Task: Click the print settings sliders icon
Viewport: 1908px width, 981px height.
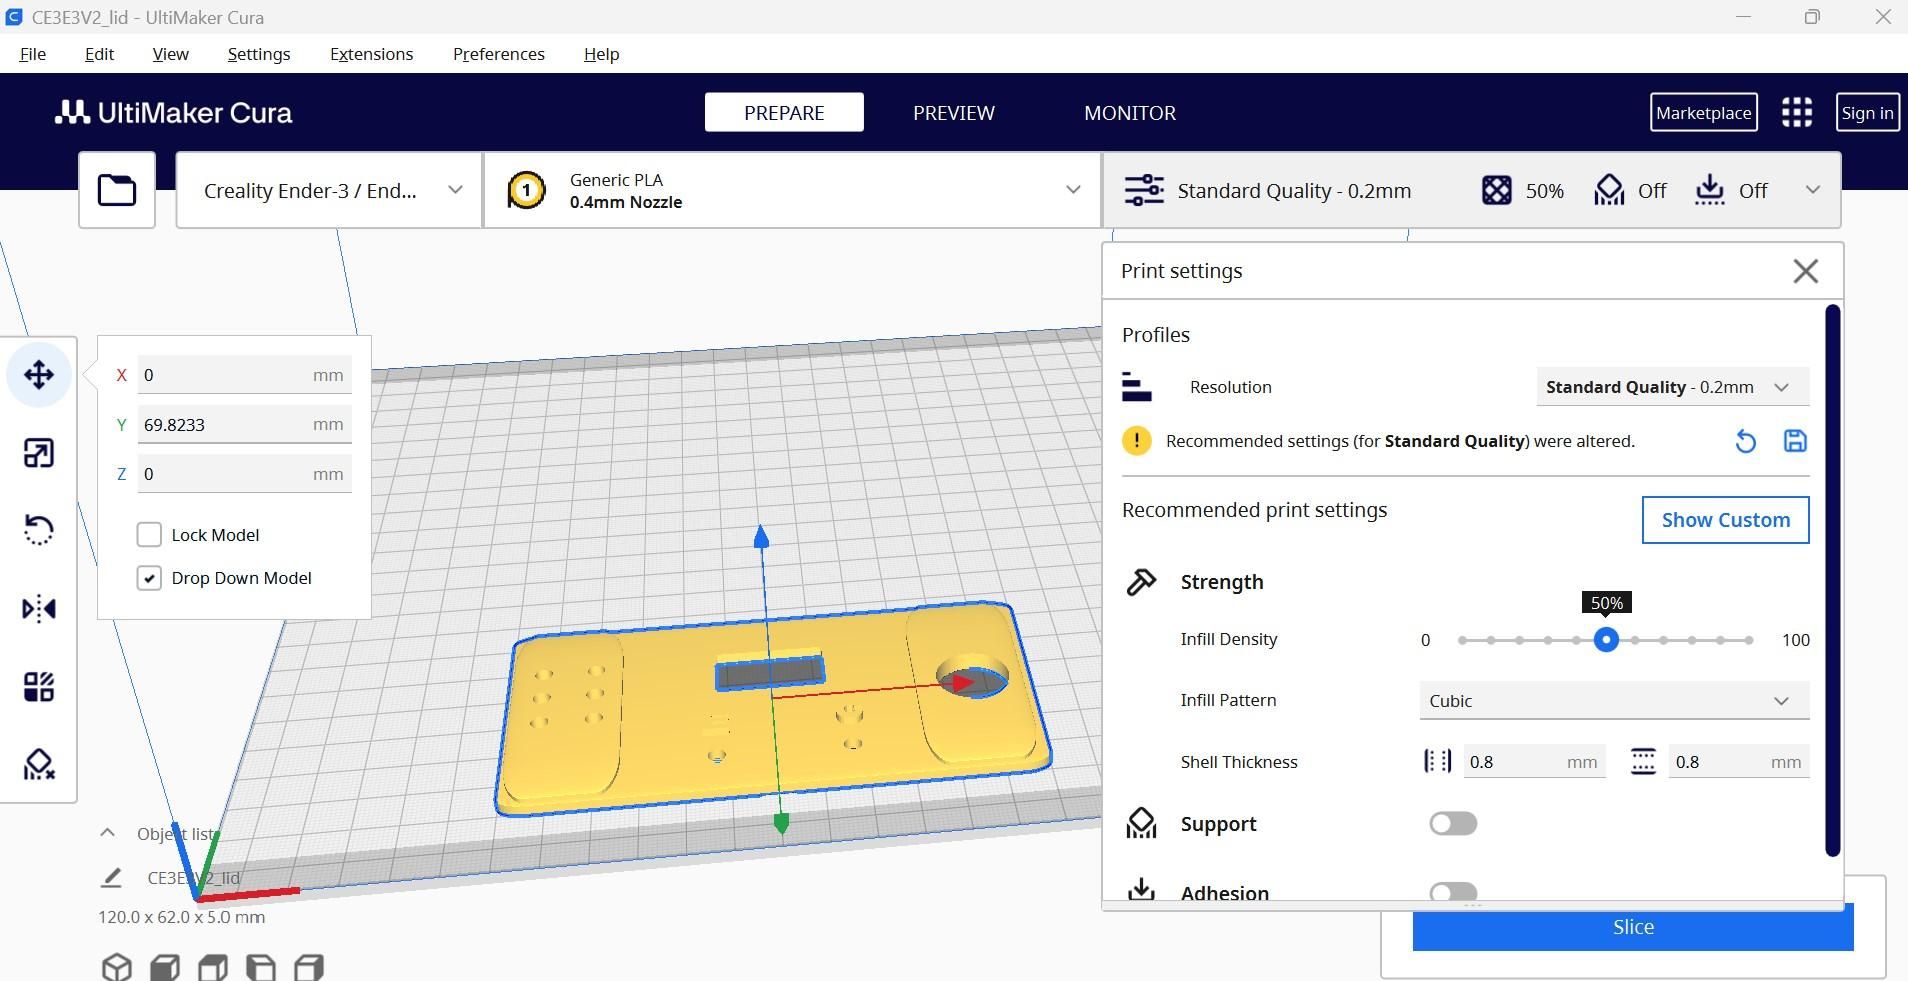Action: [1144, 190]
